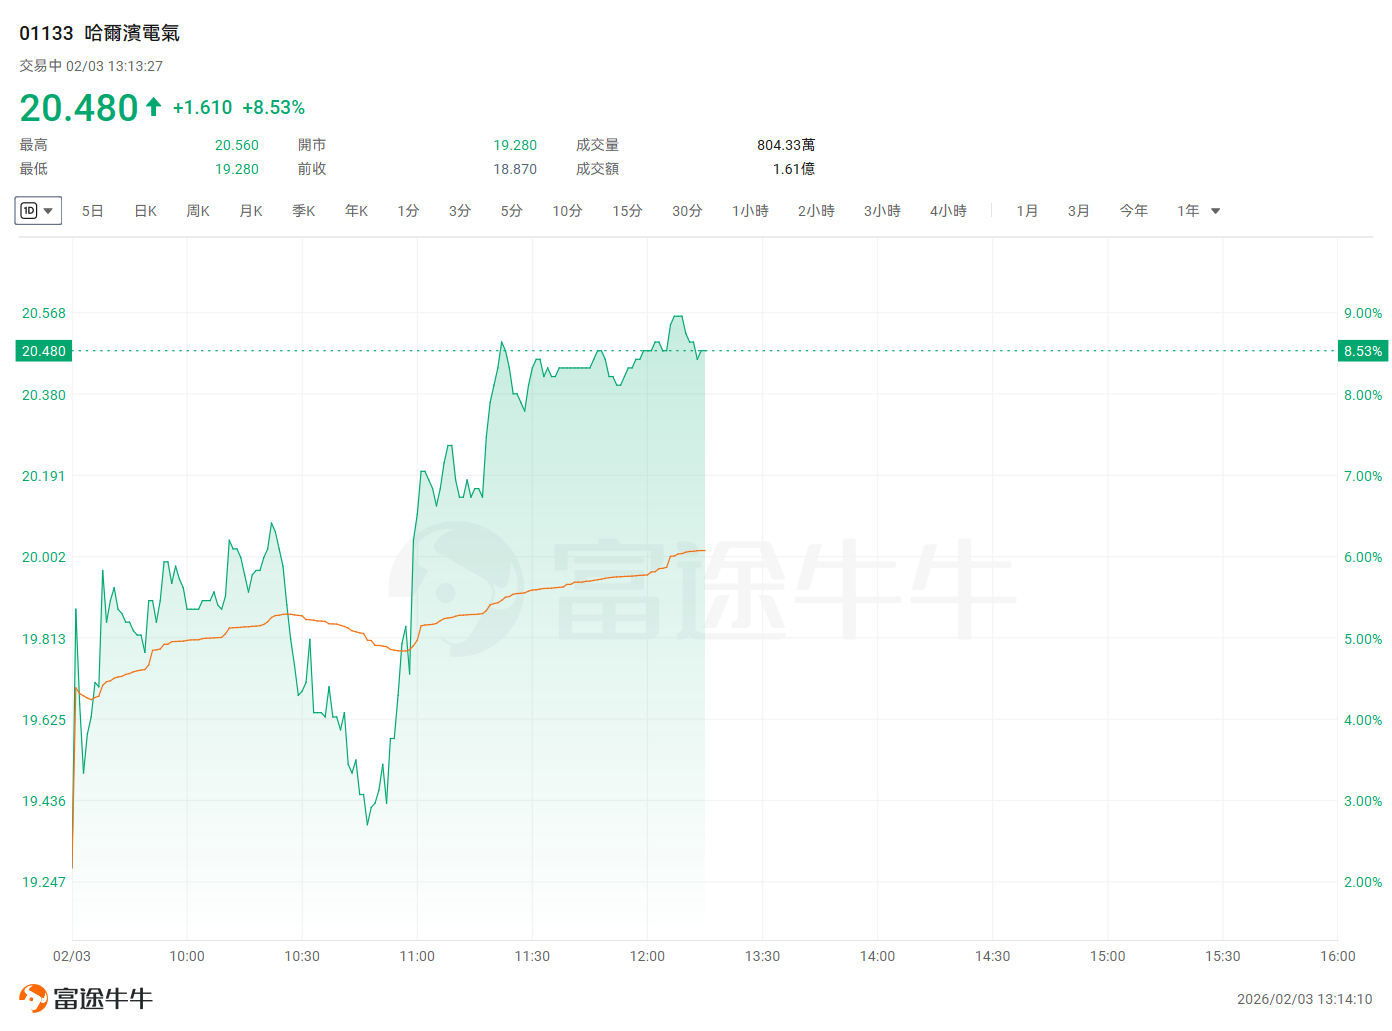This screenshot has width=1392, height=1031.
Task: Select the 30分 interval
Action: pyautogui.click(x=687, y=211)
